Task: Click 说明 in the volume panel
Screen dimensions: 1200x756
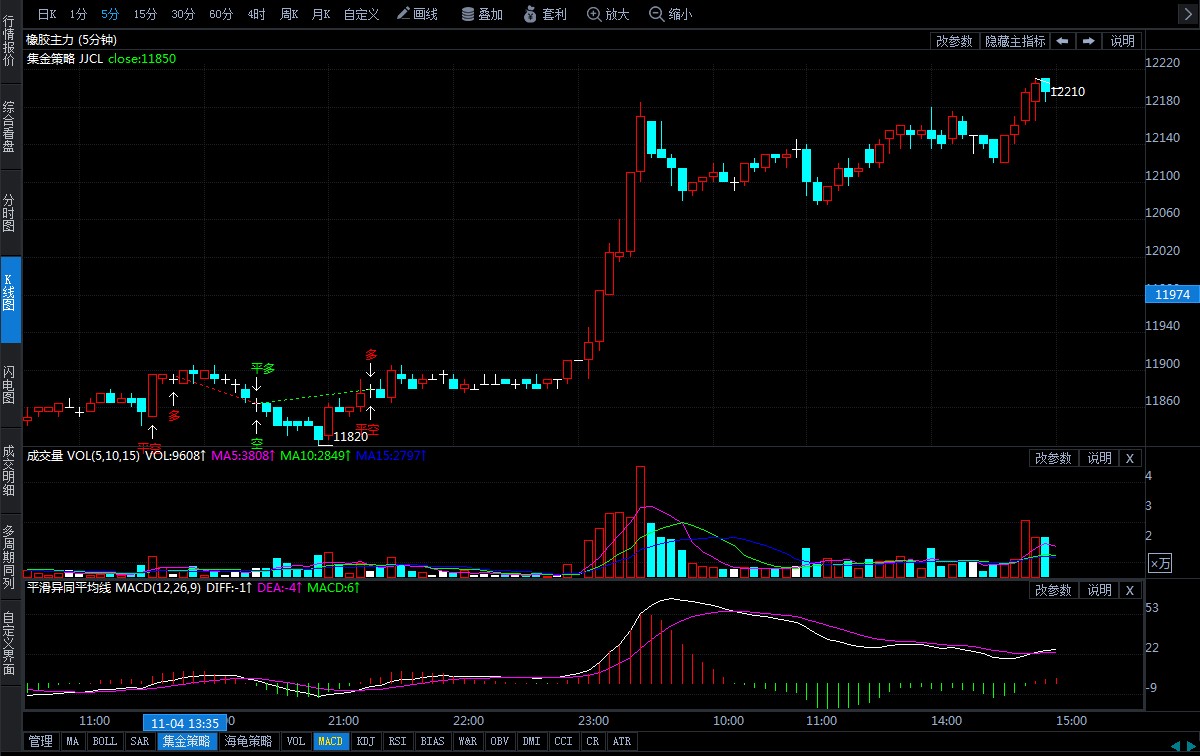Action: 1099,458
